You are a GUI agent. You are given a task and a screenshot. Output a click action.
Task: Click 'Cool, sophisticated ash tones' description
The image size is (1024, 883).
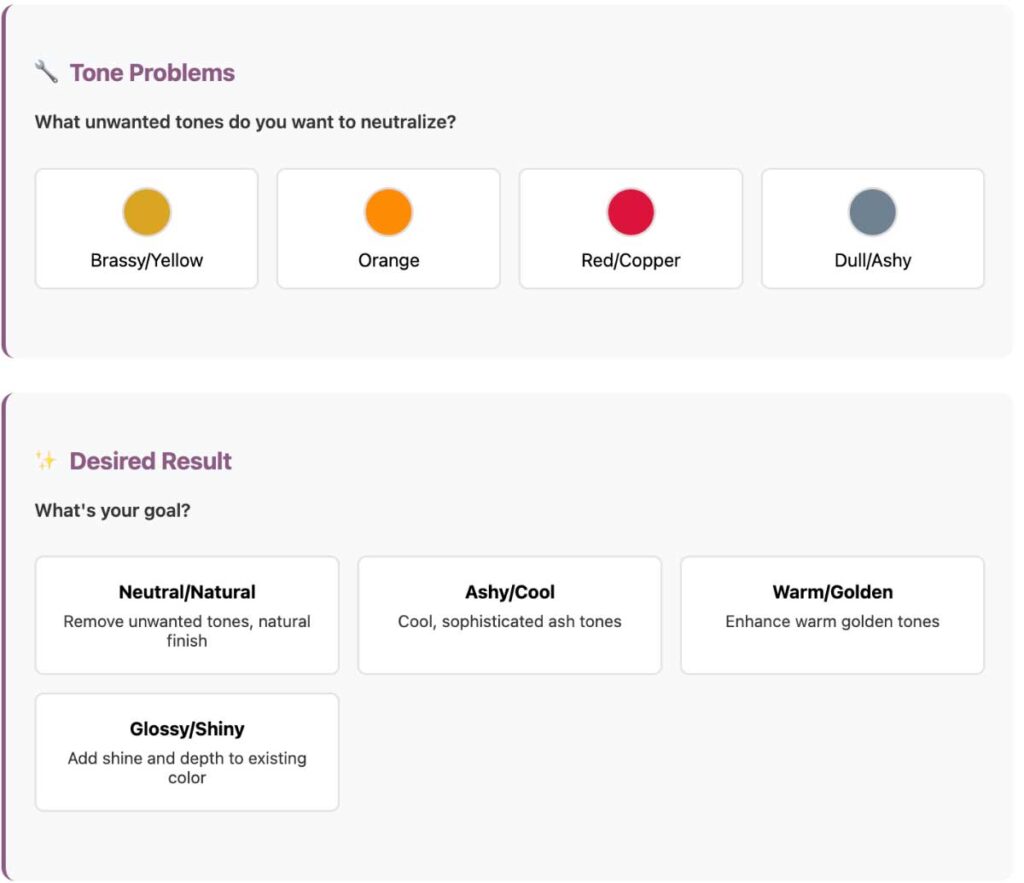(509, 621)
